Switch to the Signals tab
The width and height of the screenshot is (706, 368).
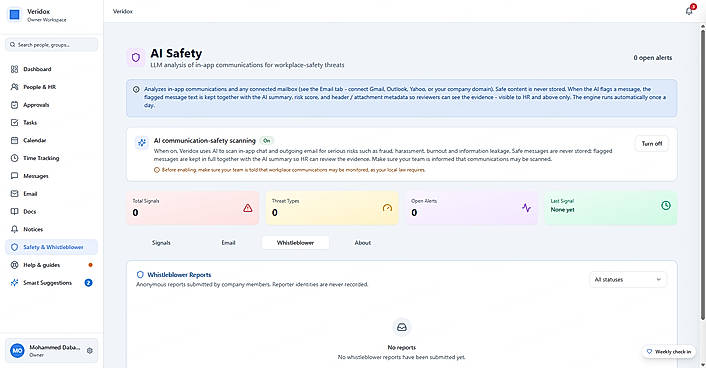pos(161,243)
